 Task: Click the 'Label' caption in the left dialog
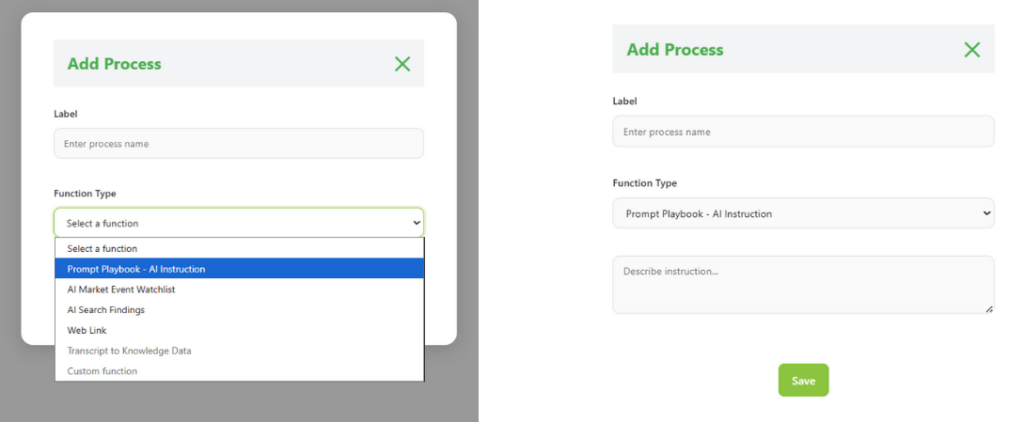(x=66, y=114)
